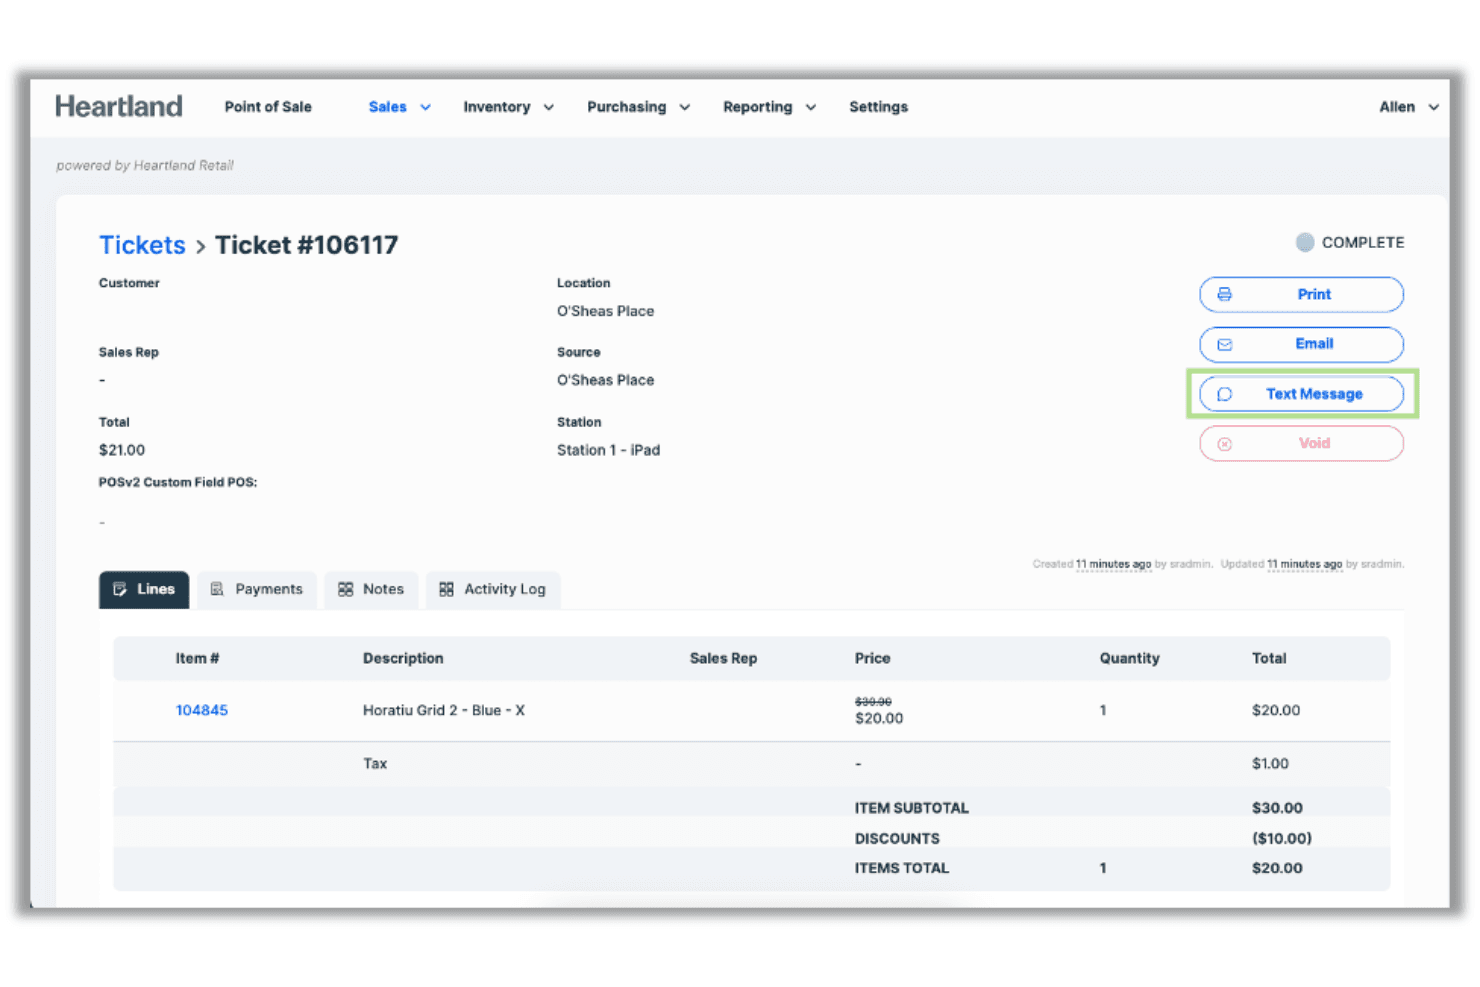Open the Reporting menu label
Image resolution: width=1480 pixels, height=987 pixels.
757,107
